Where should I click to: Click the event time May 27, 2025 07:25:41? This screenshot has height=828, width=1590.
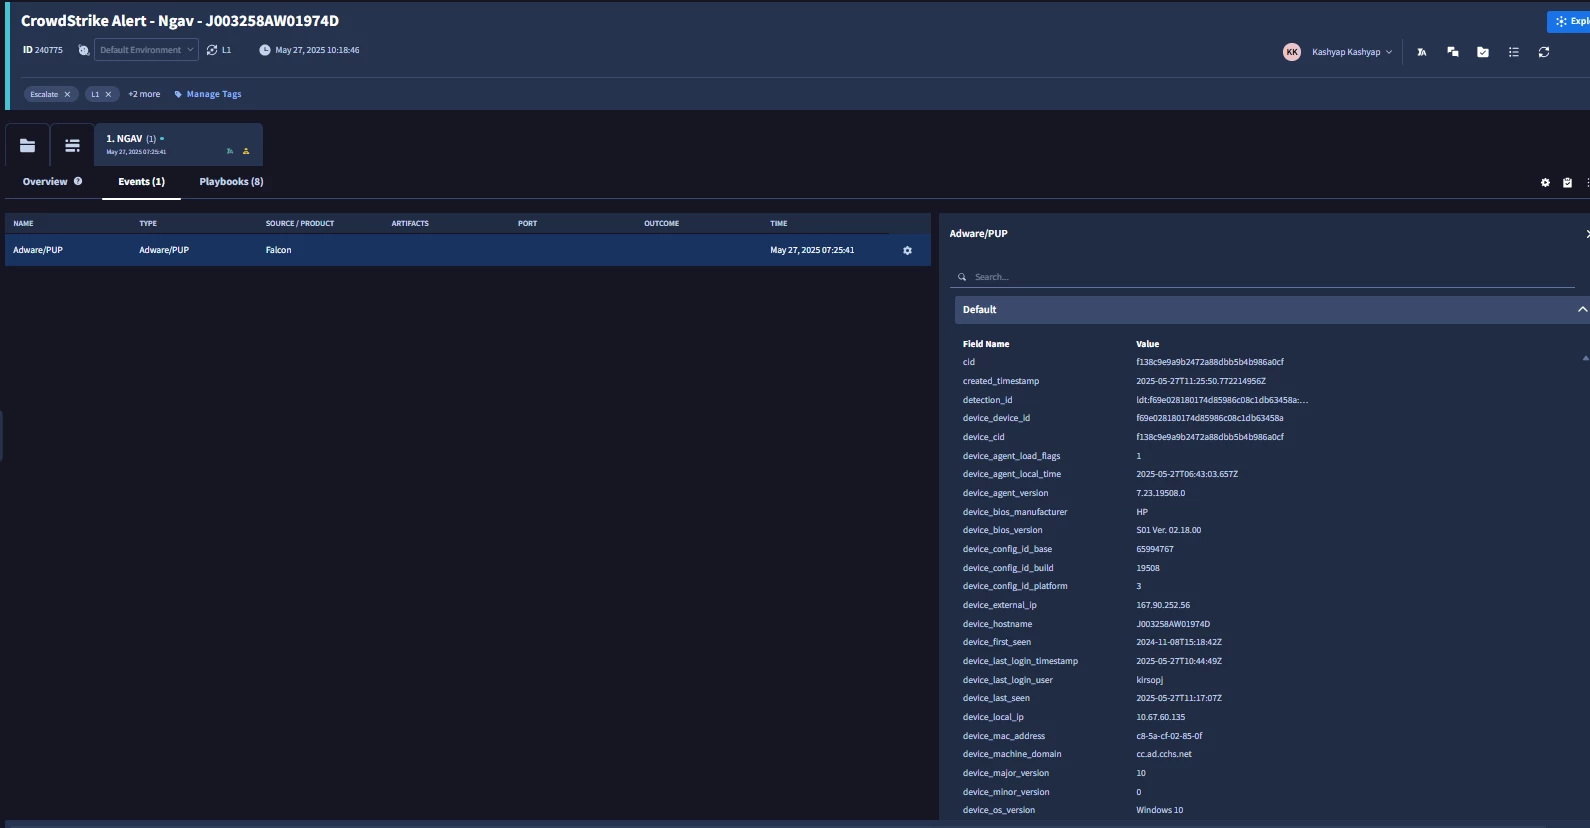(x=812, y=250)
